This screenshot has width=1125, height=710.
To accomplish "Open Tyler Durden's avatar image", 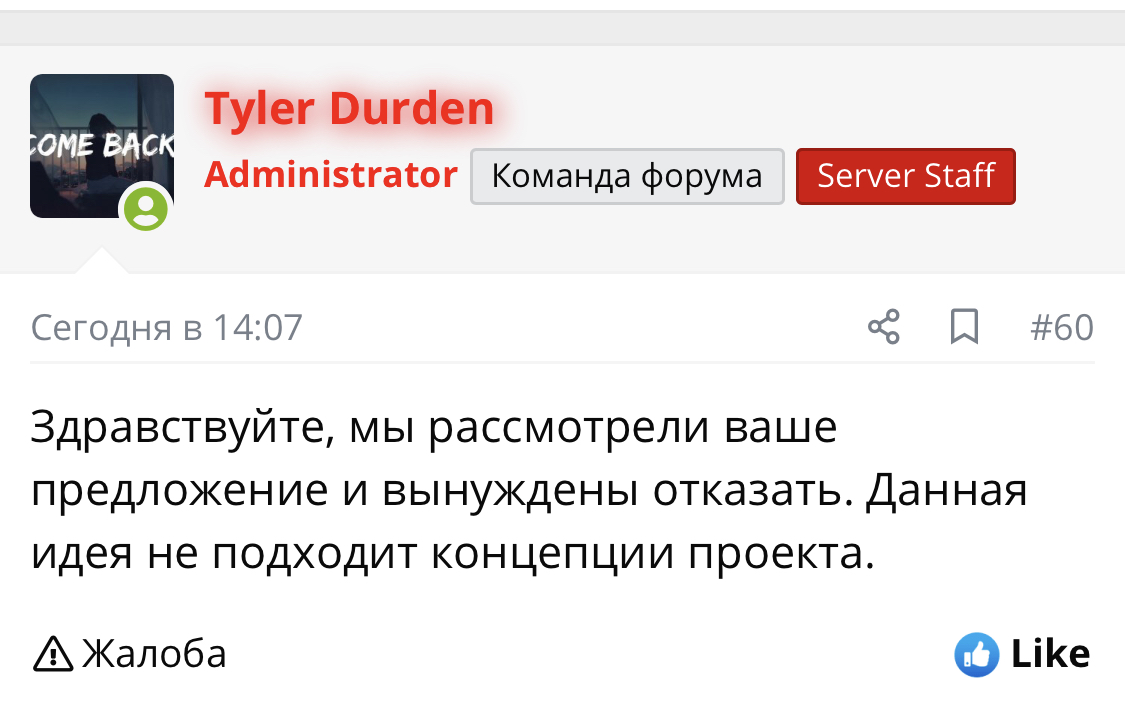I will click(x=101, y=145).
